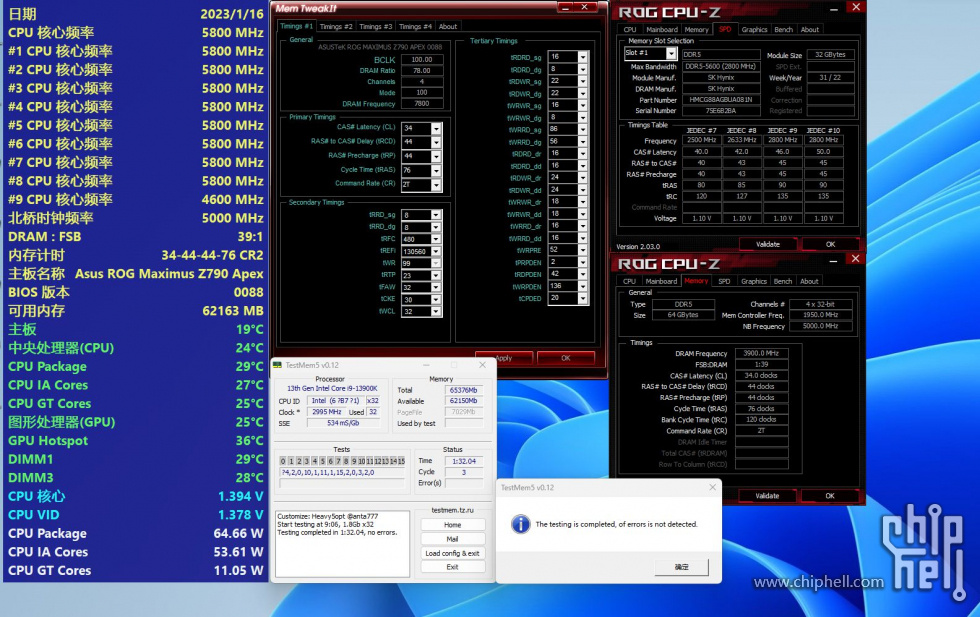Select the Timings #4 tab in MemTweakIt
The image size is (980, 617).
[x=415, y=26]
